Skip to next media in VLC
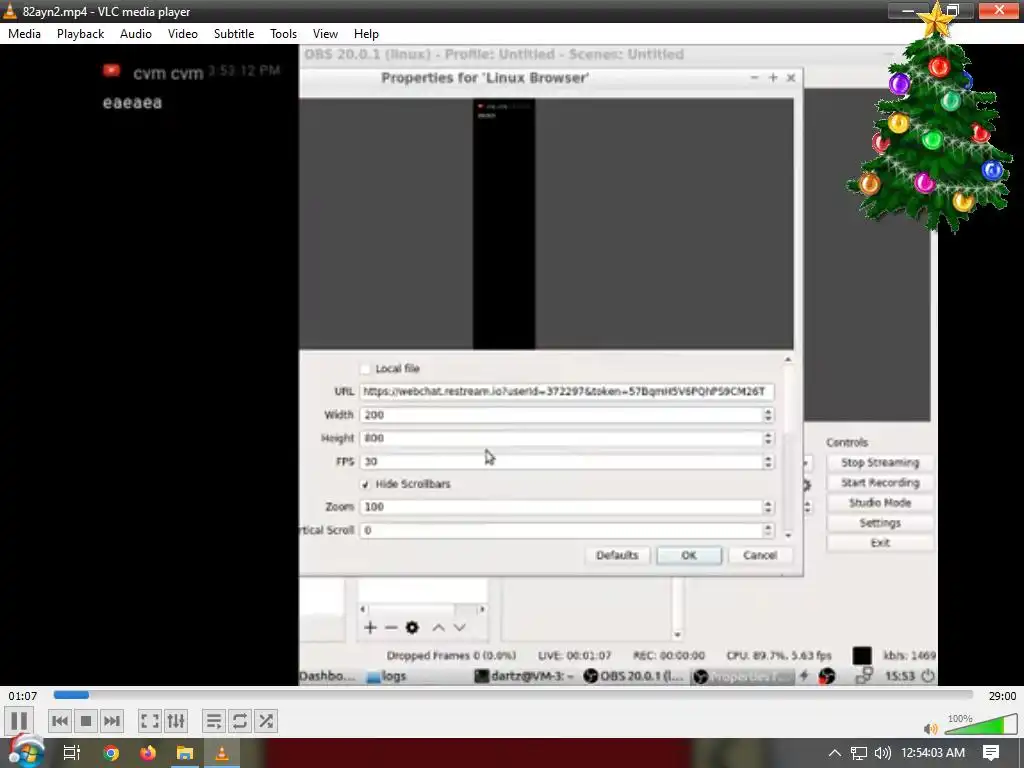Image resolution: width=1024 pixels, height=768 pixels. [112, 721]
